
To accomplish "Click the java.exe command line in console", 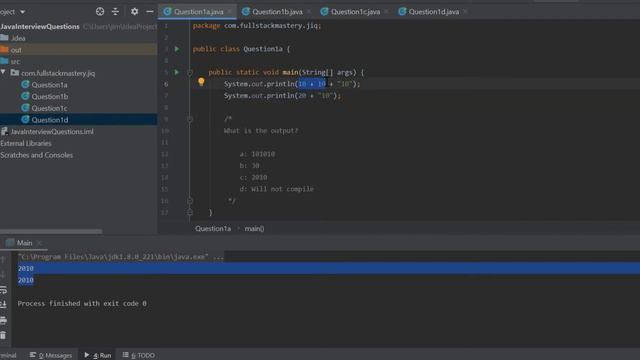I will pos(121,257).
